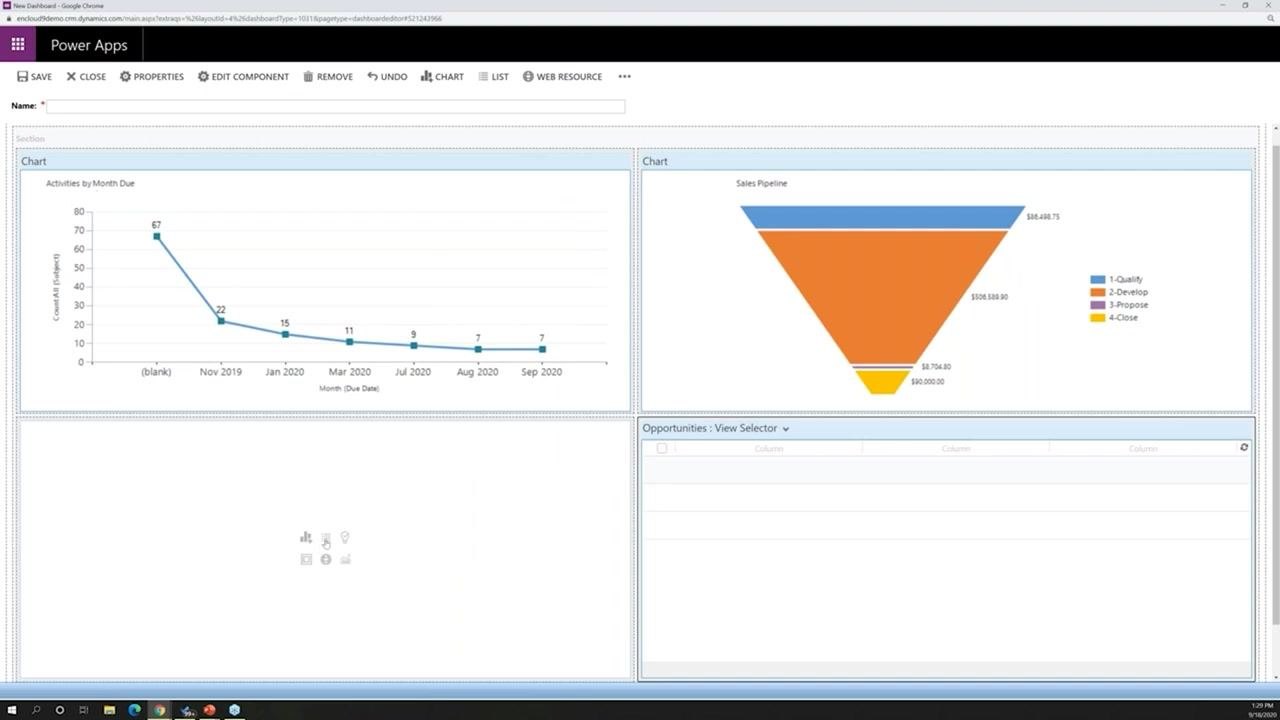
Task: Click the orange Develop funnel segment
Action: tap(883, 295)
